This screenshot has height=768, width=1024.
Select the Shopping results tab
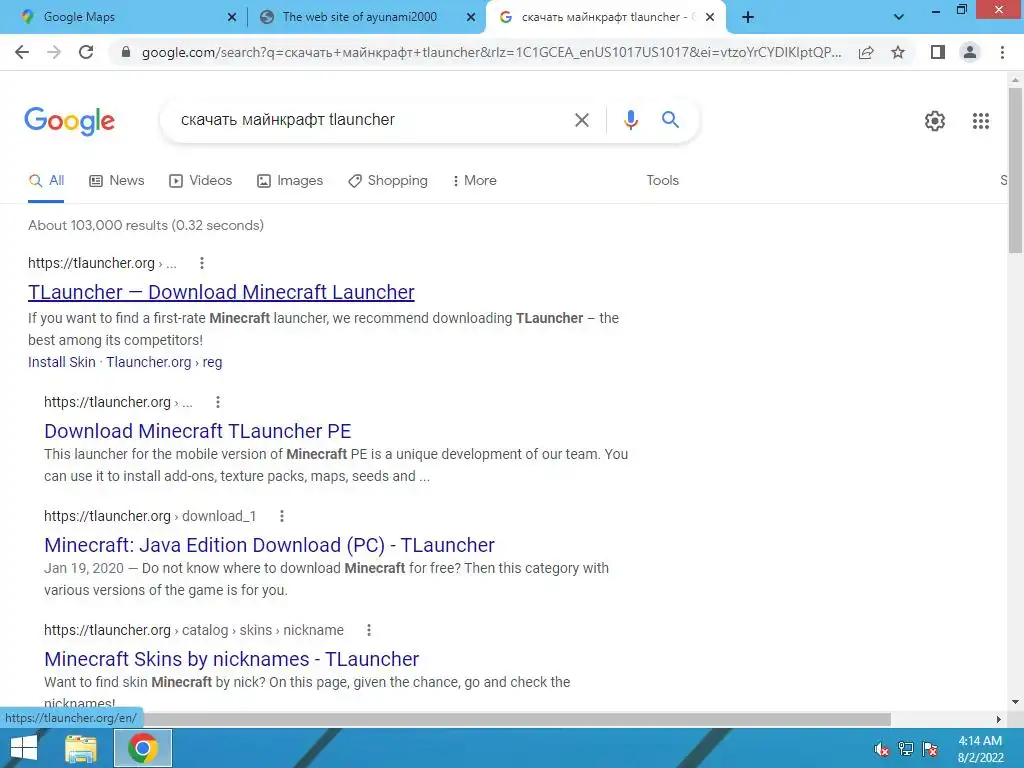click(x=388, y=181)
